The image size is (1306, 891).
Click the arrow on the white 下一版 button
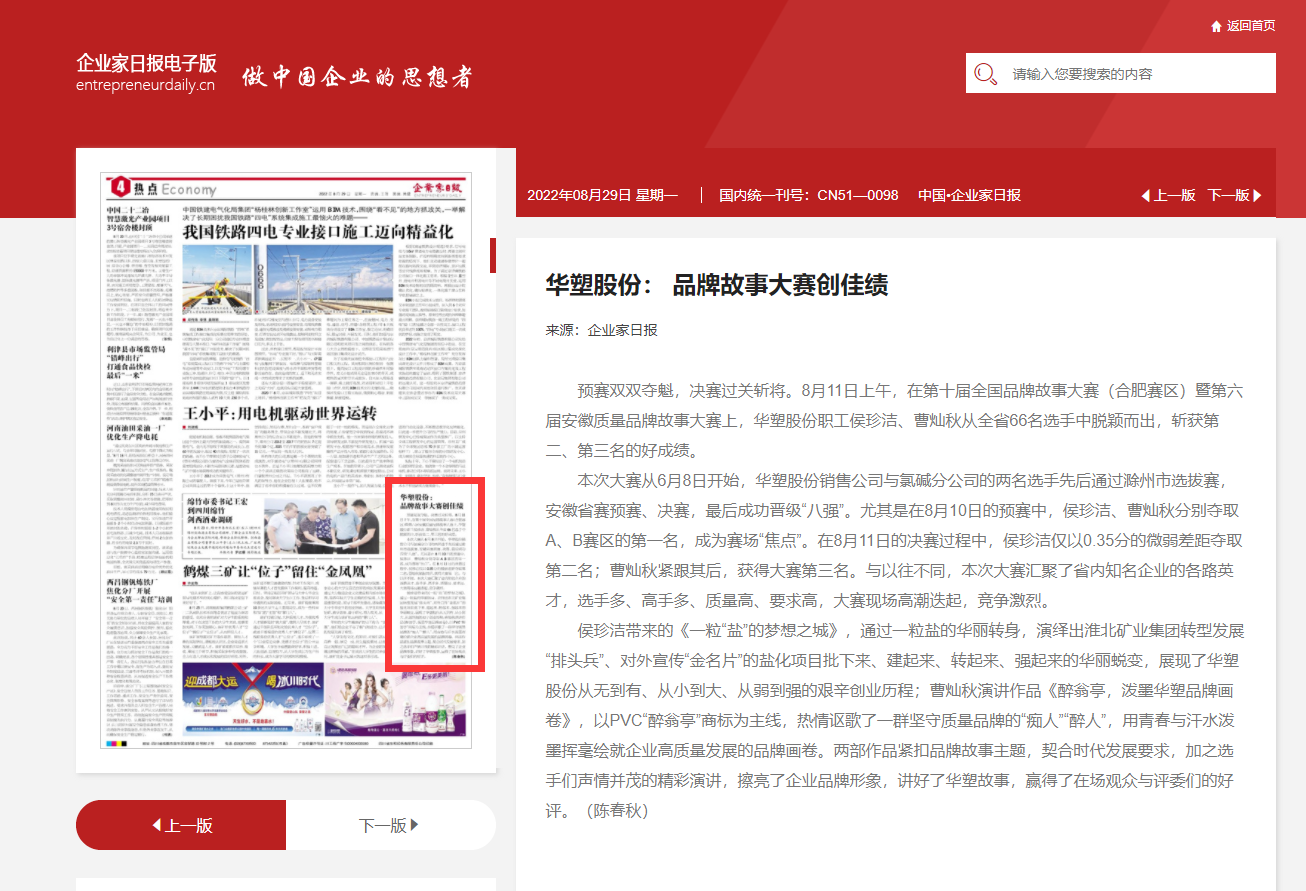click(x=411, y=826)
